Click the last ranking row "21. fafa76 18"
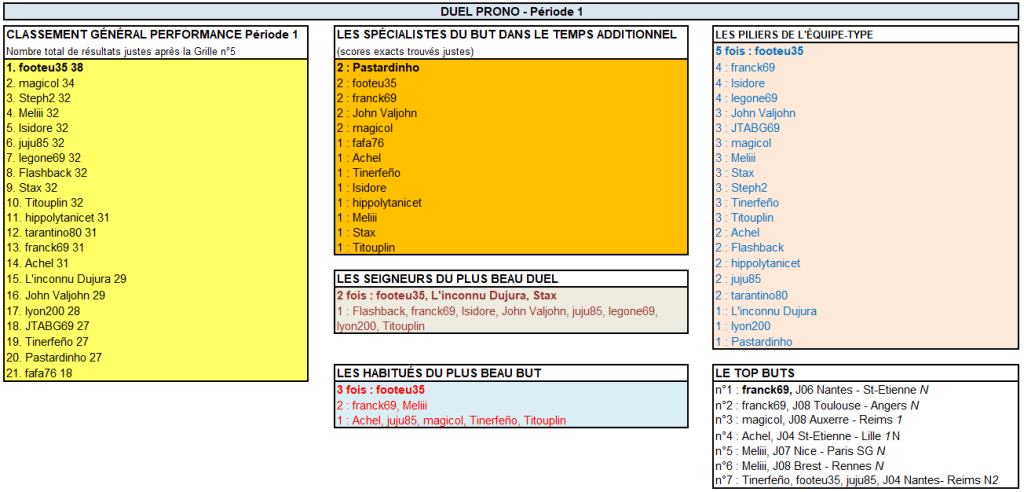1024x492 pixels. pos(40,373)
